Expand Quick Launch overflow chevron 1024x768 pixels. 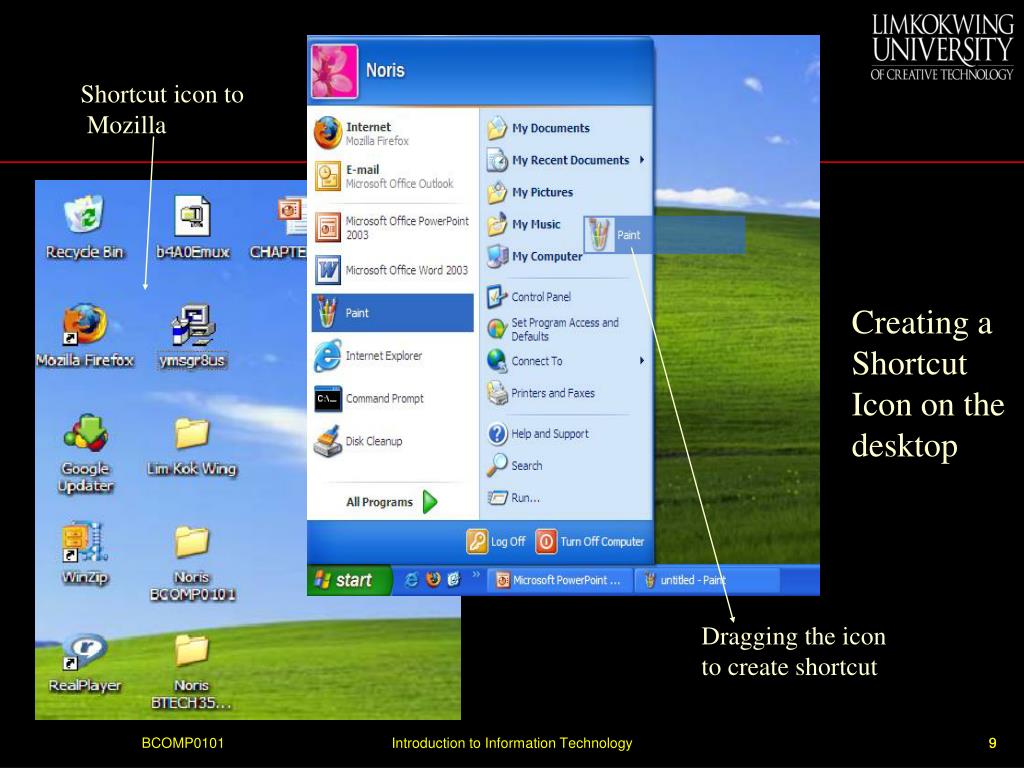476,575
